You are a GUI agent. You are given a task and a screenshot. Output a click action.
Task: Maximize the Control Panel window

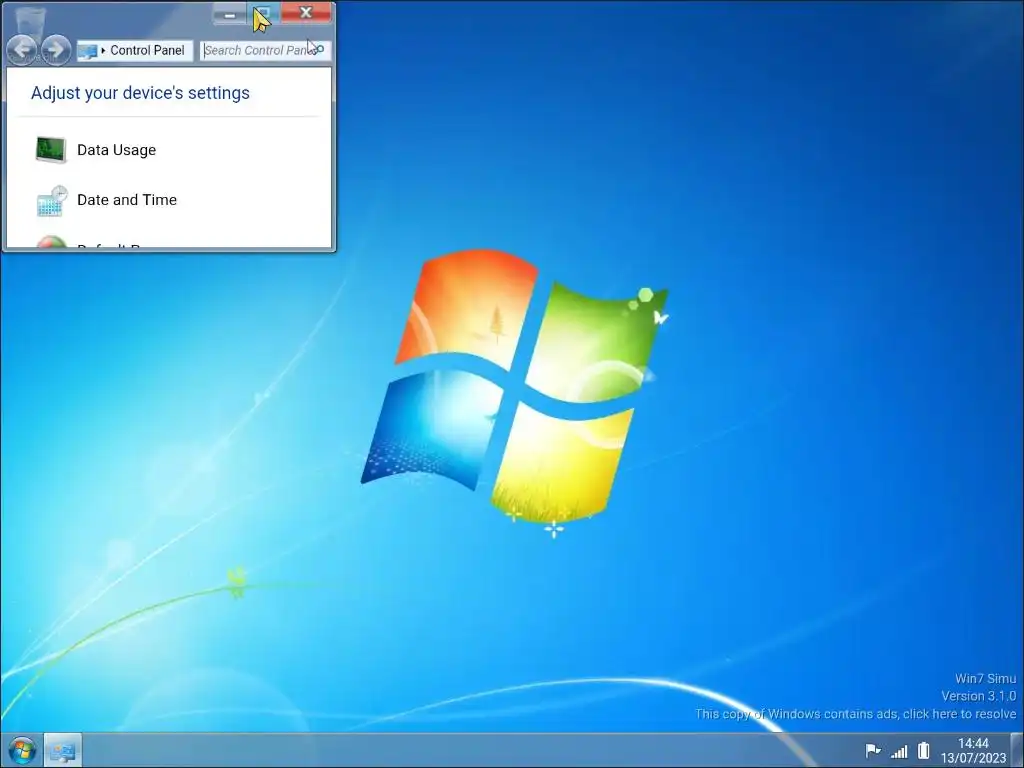point(263,14)
